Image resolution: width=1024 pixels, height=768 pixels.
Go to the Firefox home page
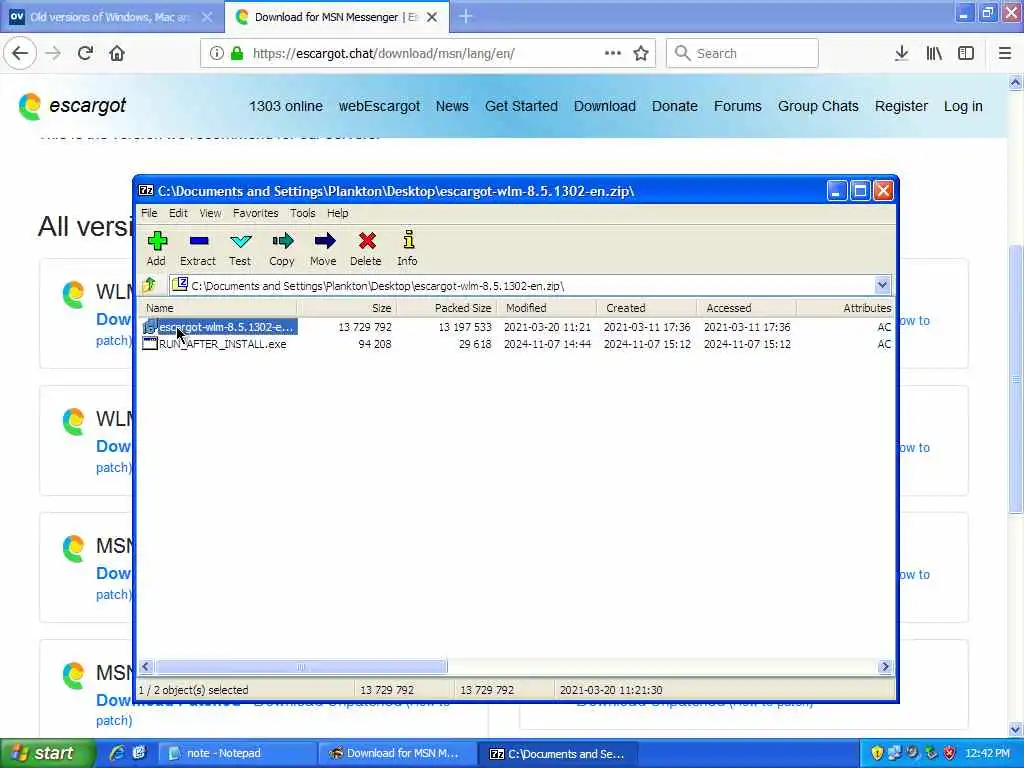click(x=117, y=53)
